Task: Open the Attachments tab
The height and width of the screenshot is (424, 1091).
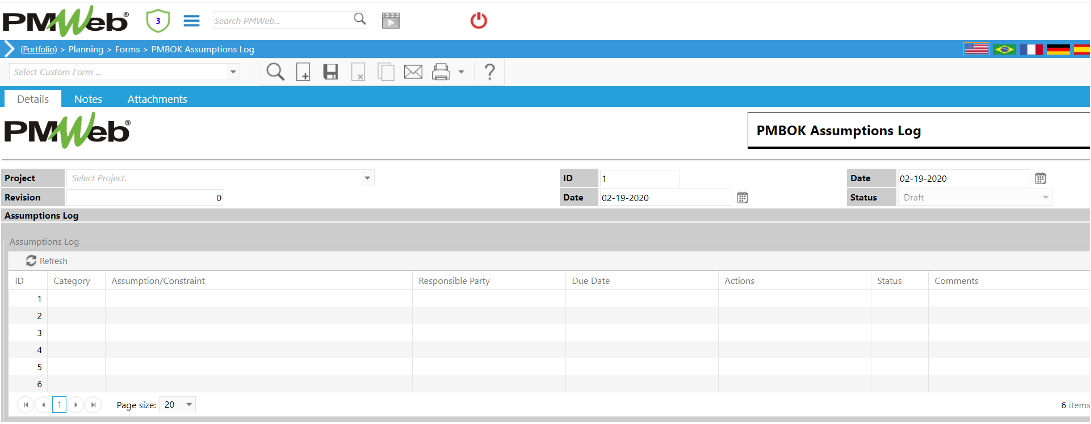Action: 157,99
